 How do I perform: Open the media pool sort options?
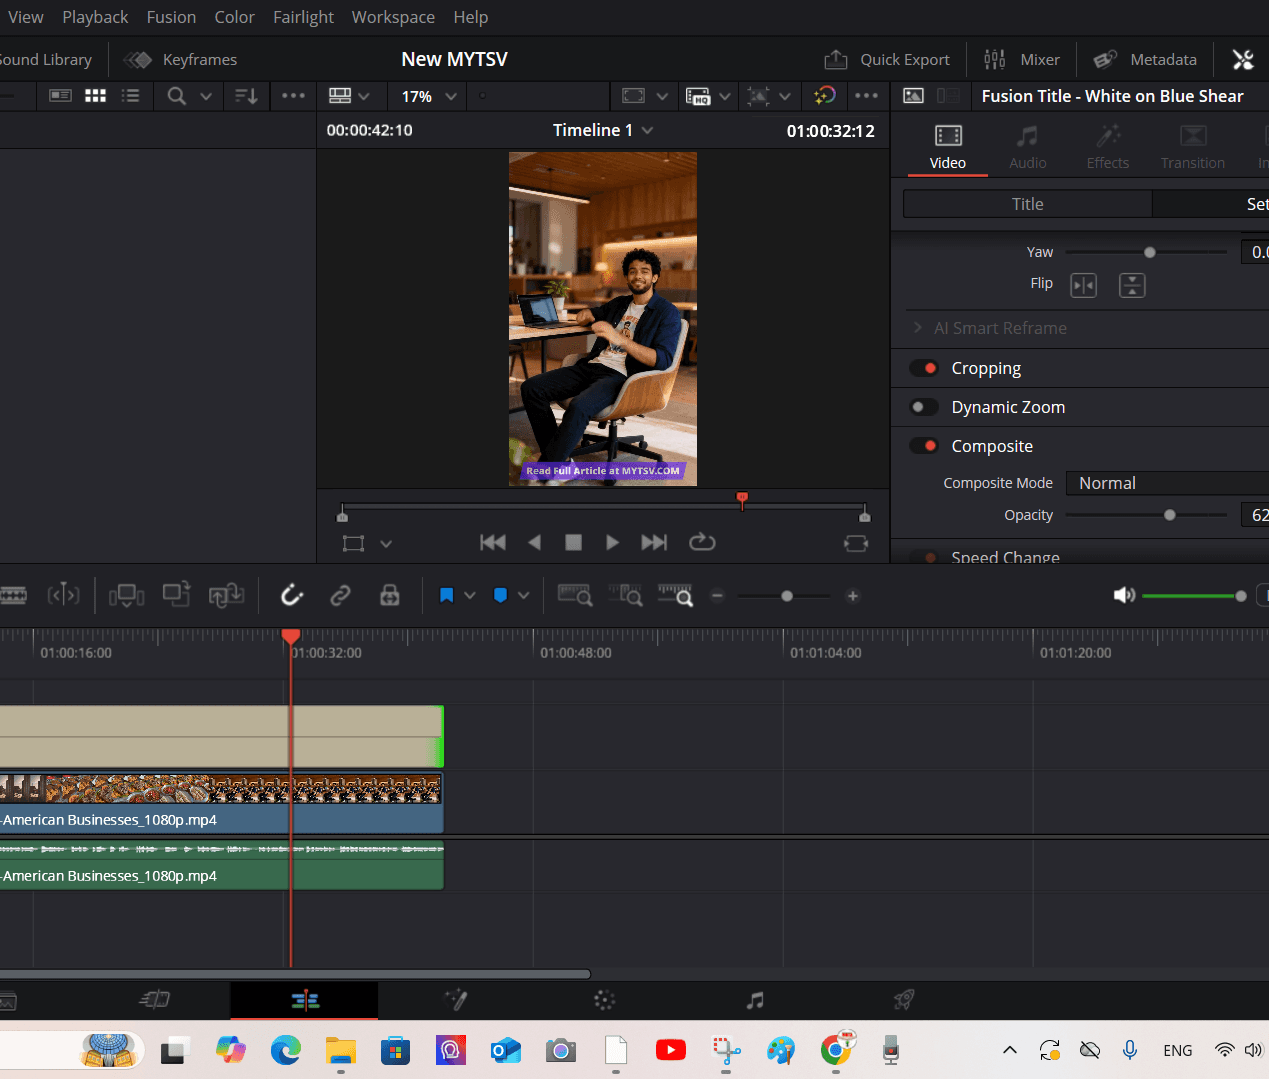(x=246, y=96)
